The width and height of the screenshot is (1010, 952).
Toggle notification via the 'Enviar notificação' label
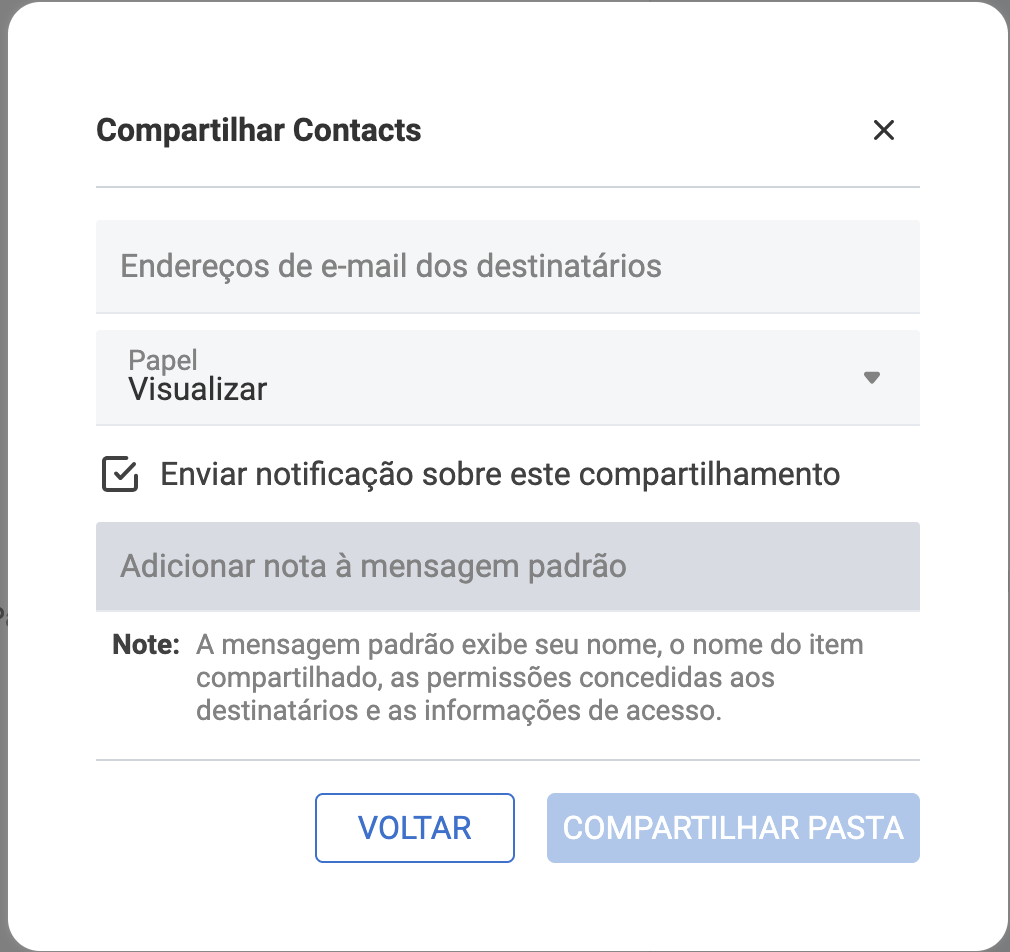[500, 474]
